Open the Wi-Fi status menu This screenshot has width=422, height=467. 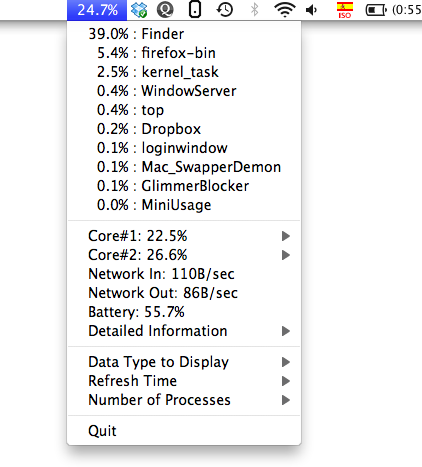coord(285,10)
